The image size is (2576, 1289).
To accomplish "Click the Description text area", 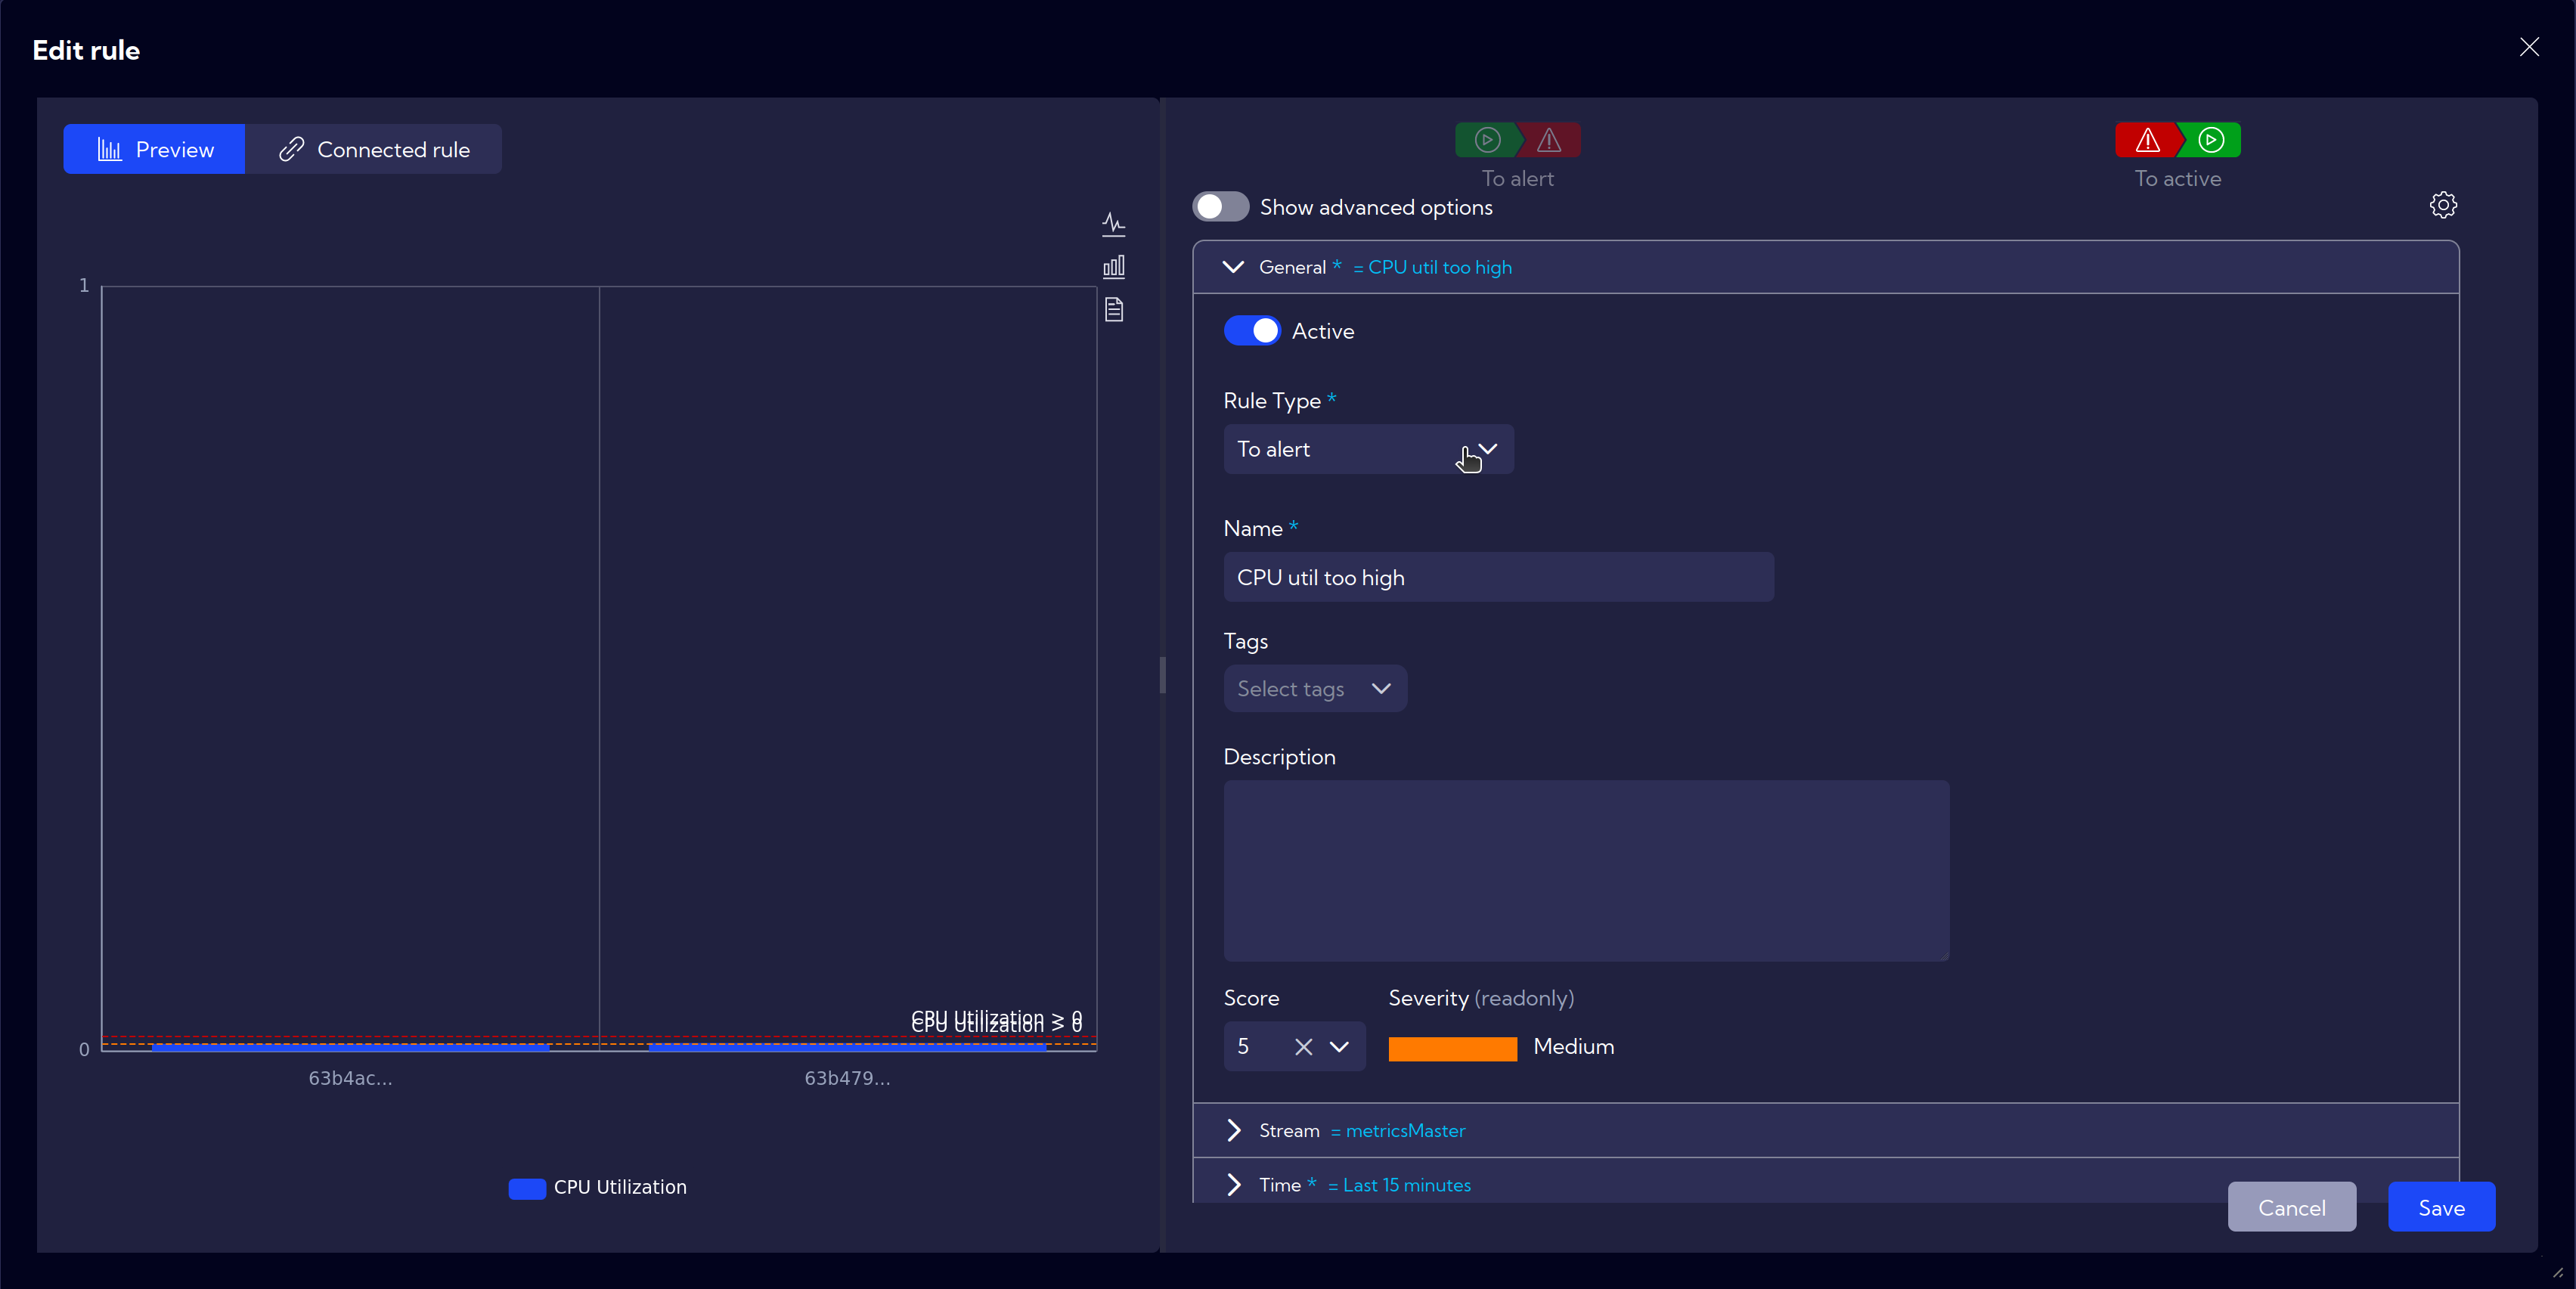I will (1586, 870).
